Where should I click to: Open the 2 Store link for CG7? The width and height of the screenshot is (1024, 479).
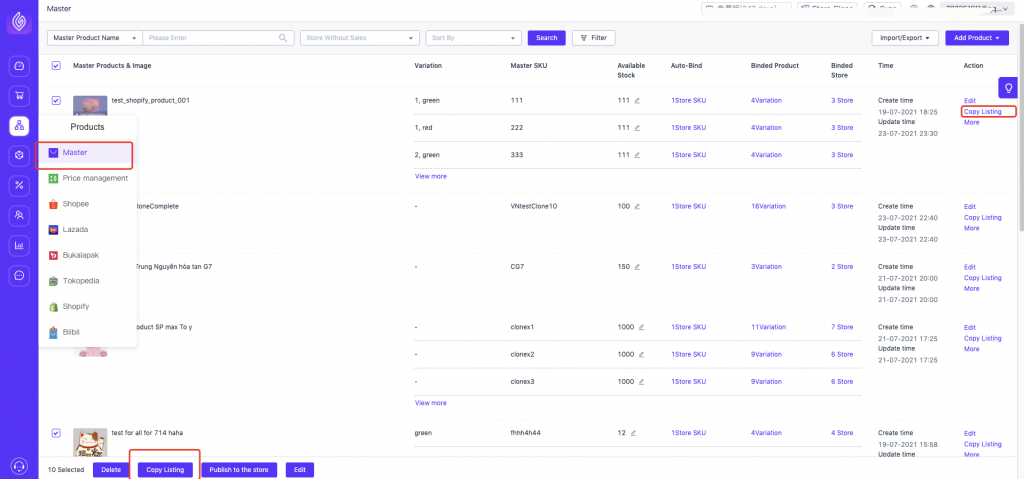(842, 267)
